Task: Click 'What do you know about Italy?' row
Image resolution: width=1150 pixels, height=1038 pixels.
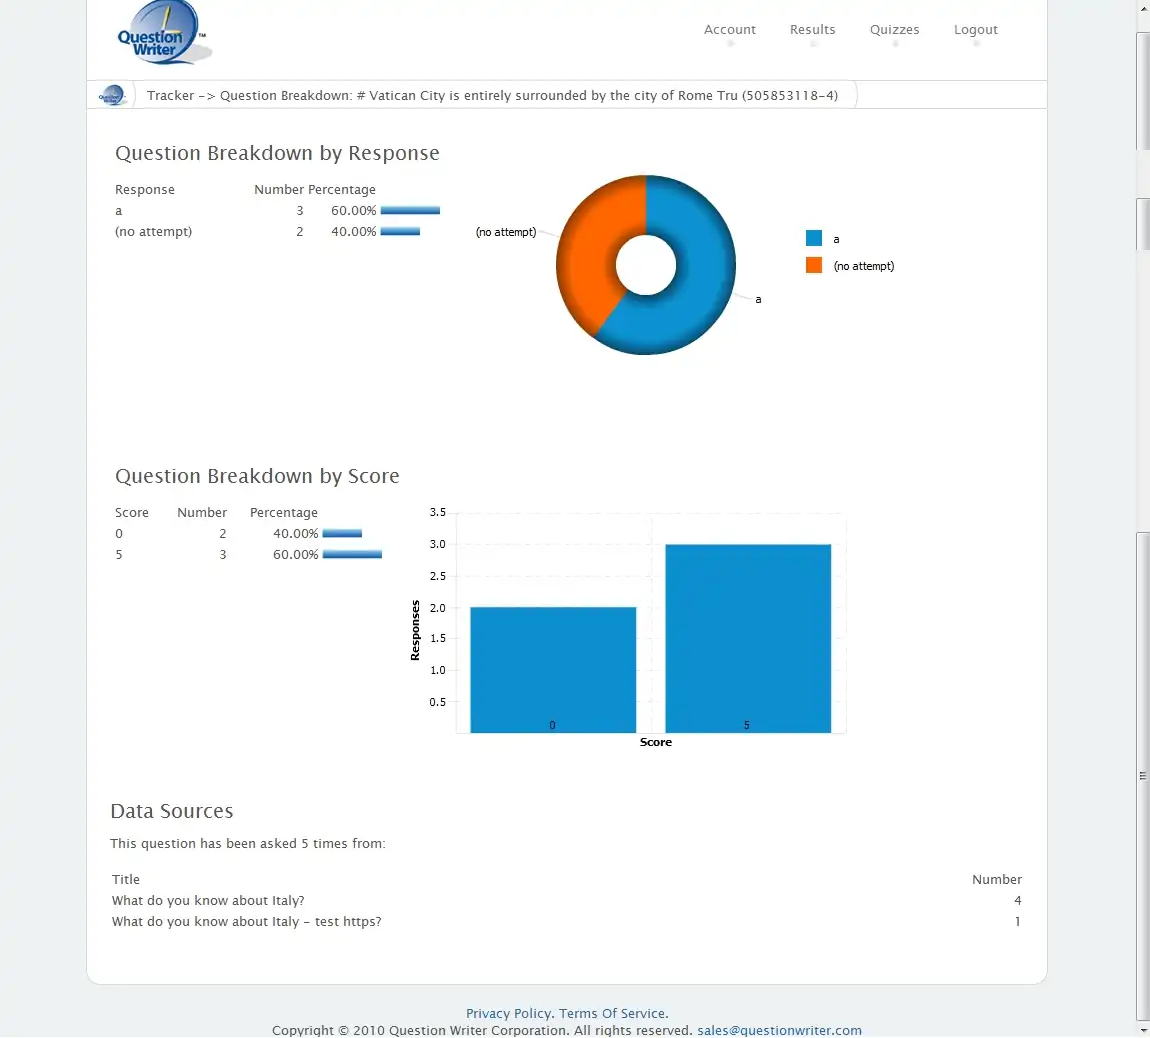Action: tap(208, 900)
